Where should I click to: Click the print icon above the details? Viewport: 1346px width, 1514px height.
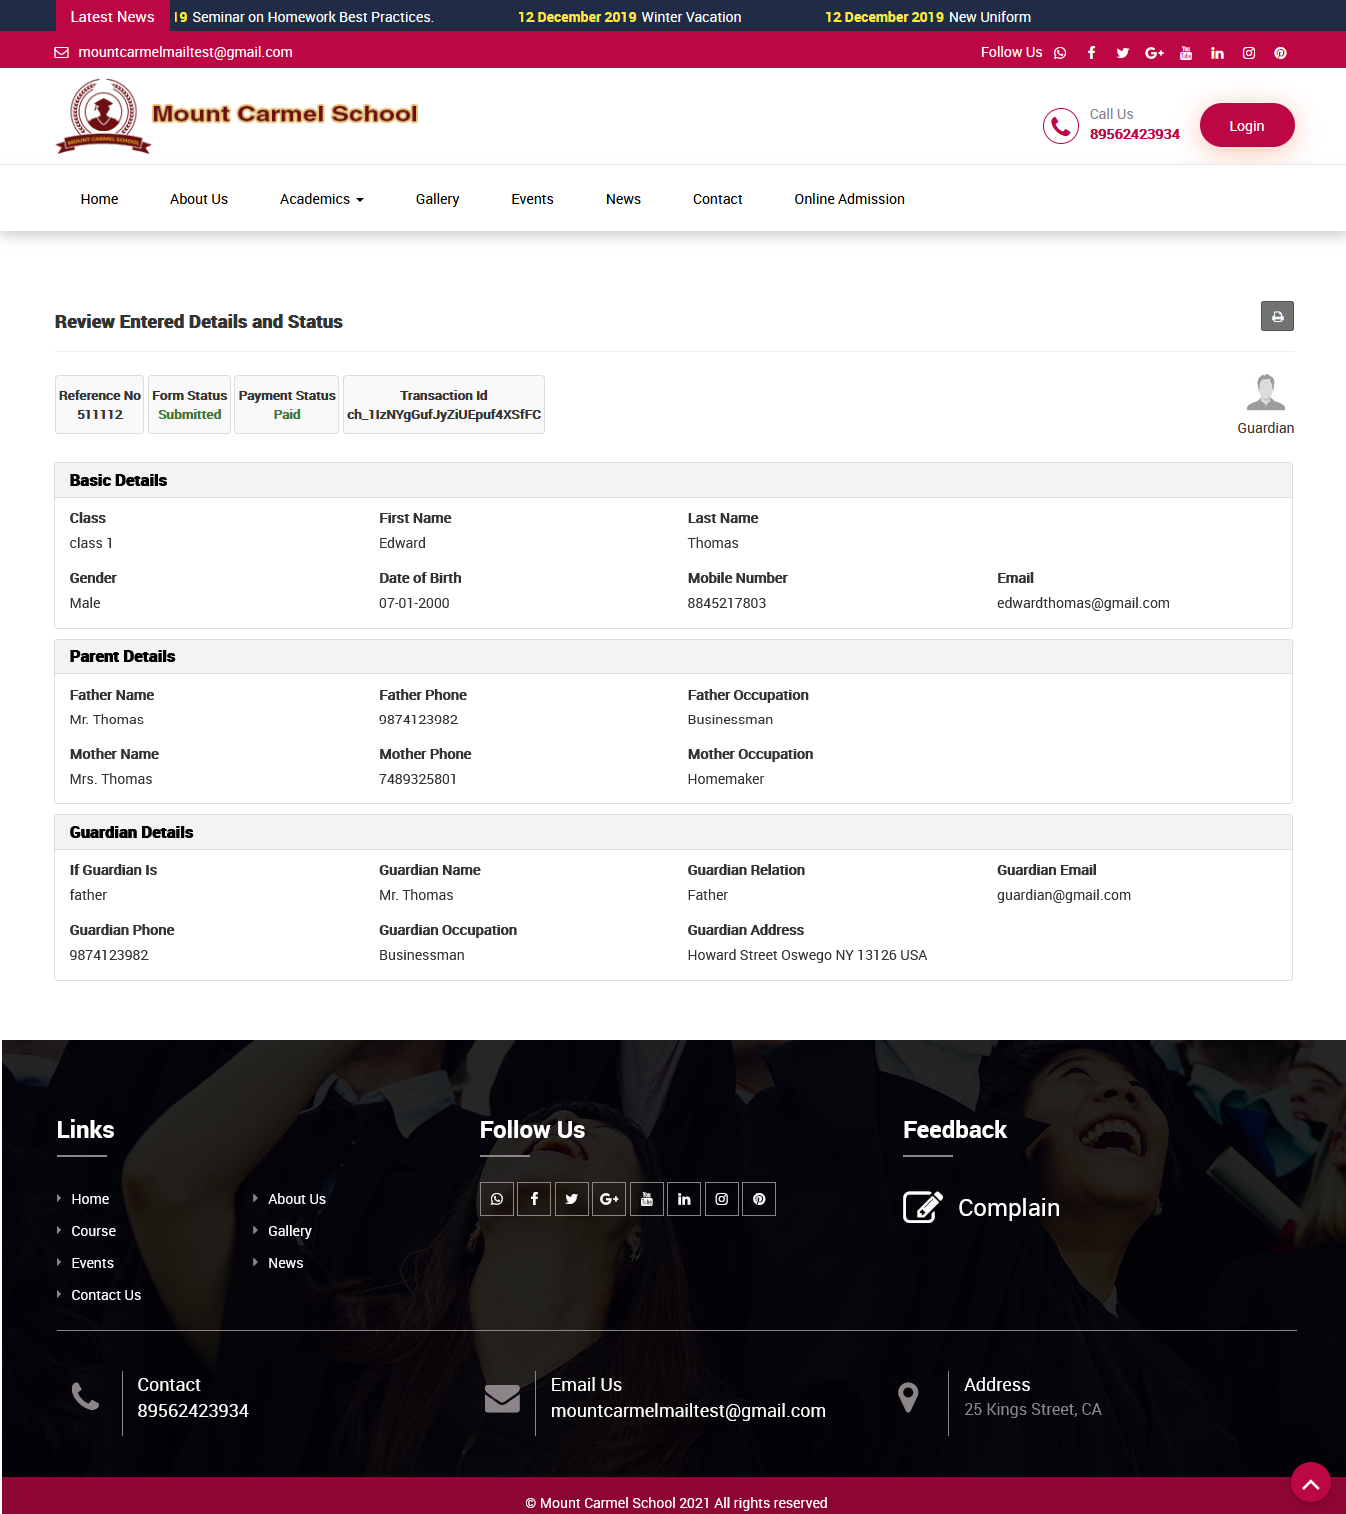click(1277, 316)
